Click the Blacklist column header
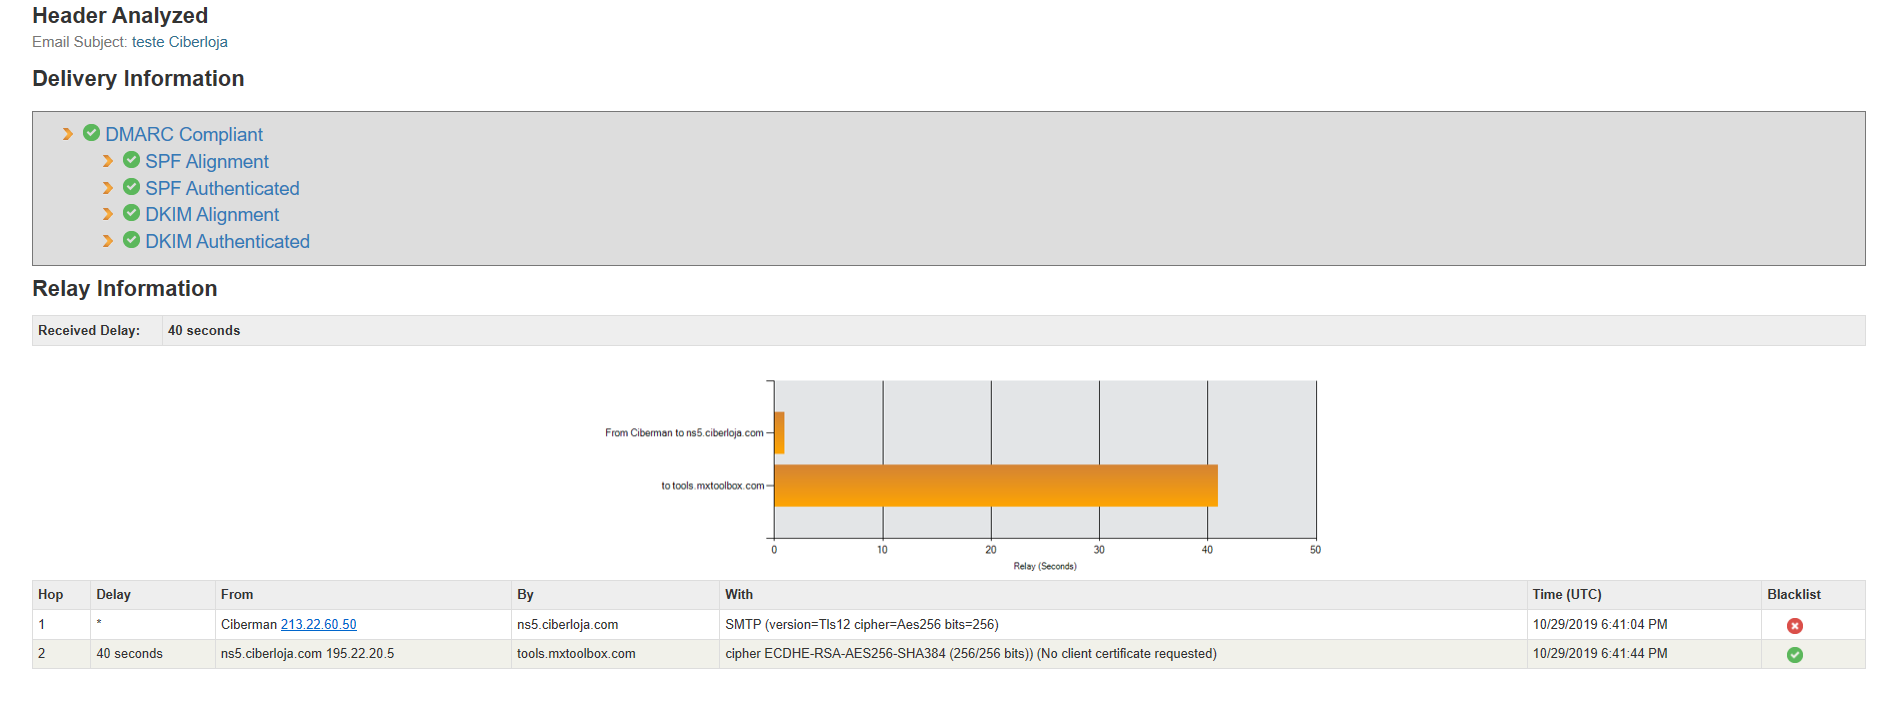1889x701 pixels. coord(1793,594)
